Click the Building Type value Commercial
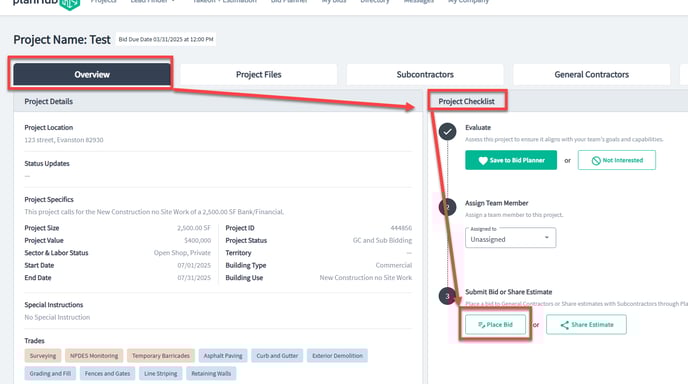688x384 pixels. click(394, 266)
